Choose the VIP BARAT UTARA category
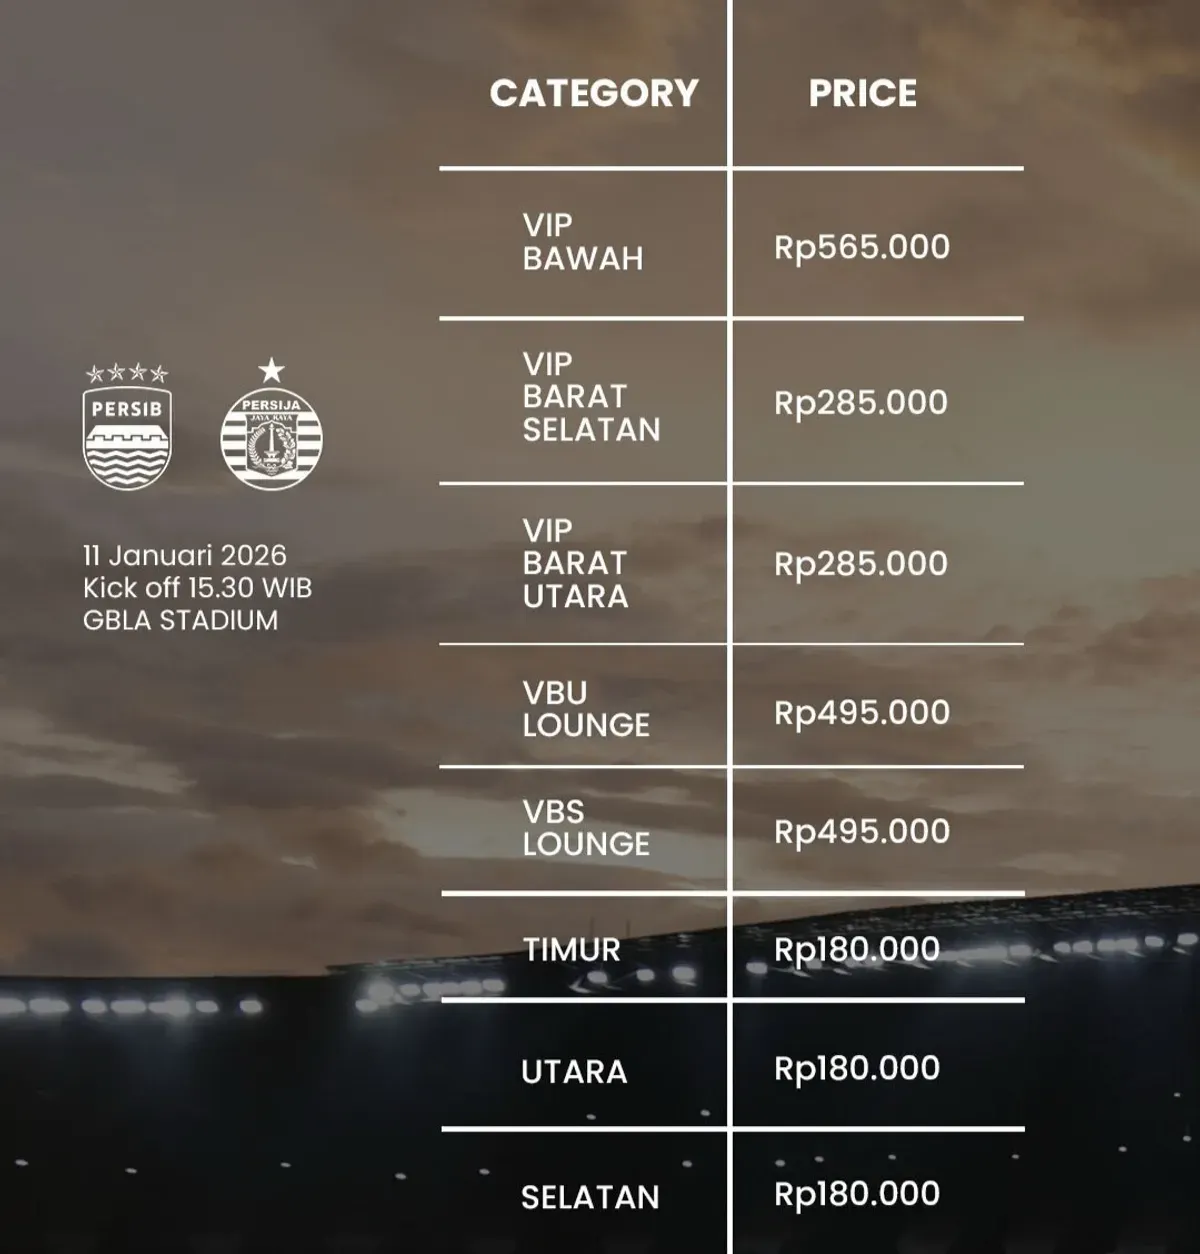The height and width of the screenshot is (1254, 1200). coord(575,563)
